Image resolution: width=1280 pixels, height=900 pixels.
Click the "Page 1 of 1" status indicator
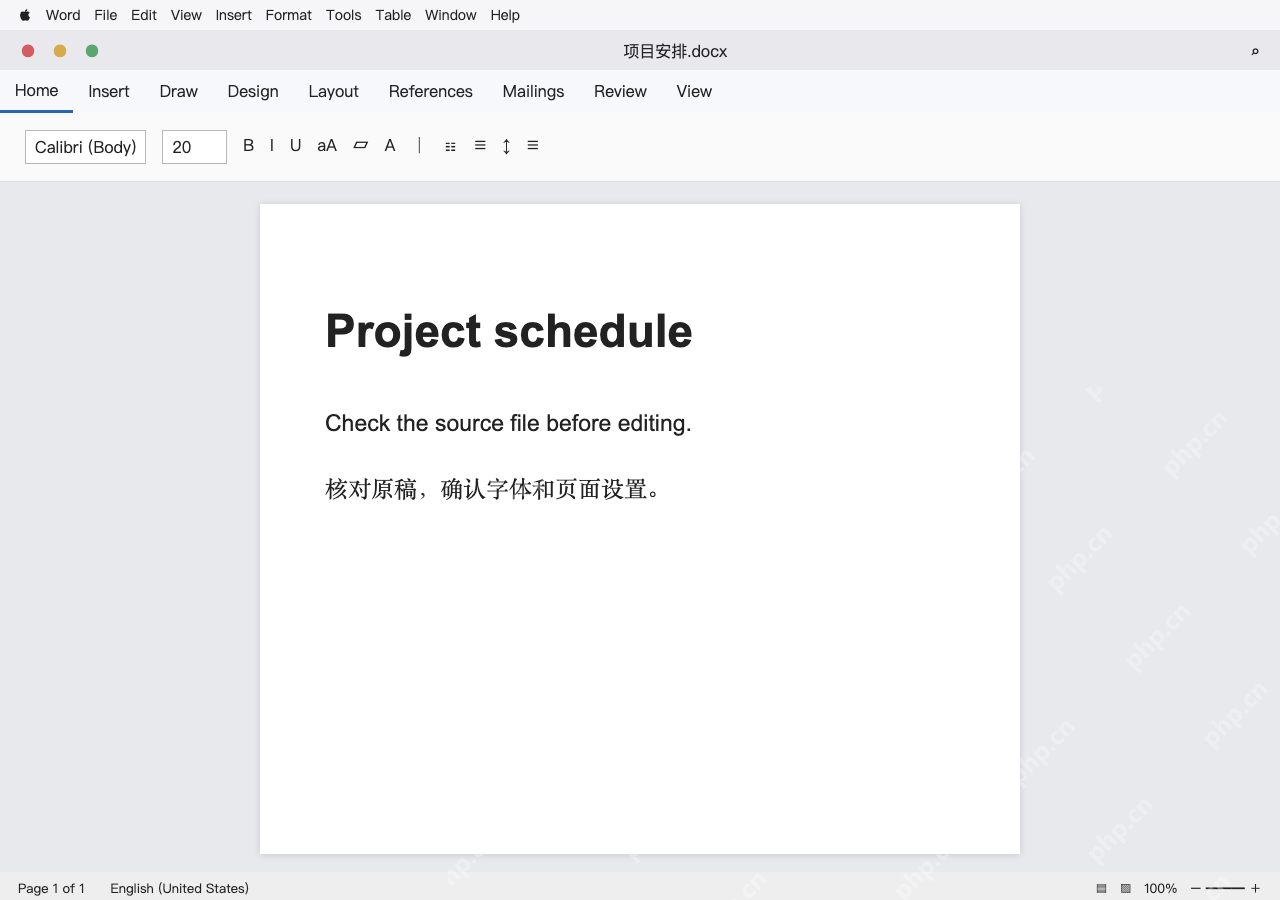coord(51,888)
